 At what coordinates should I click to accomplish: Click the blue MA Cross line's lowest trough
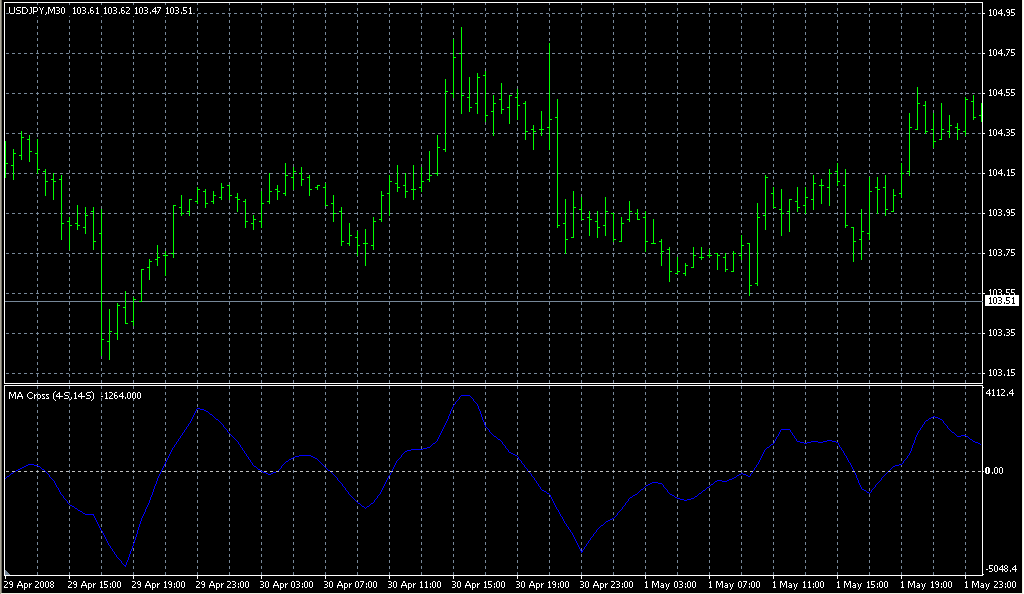(126, 565)
